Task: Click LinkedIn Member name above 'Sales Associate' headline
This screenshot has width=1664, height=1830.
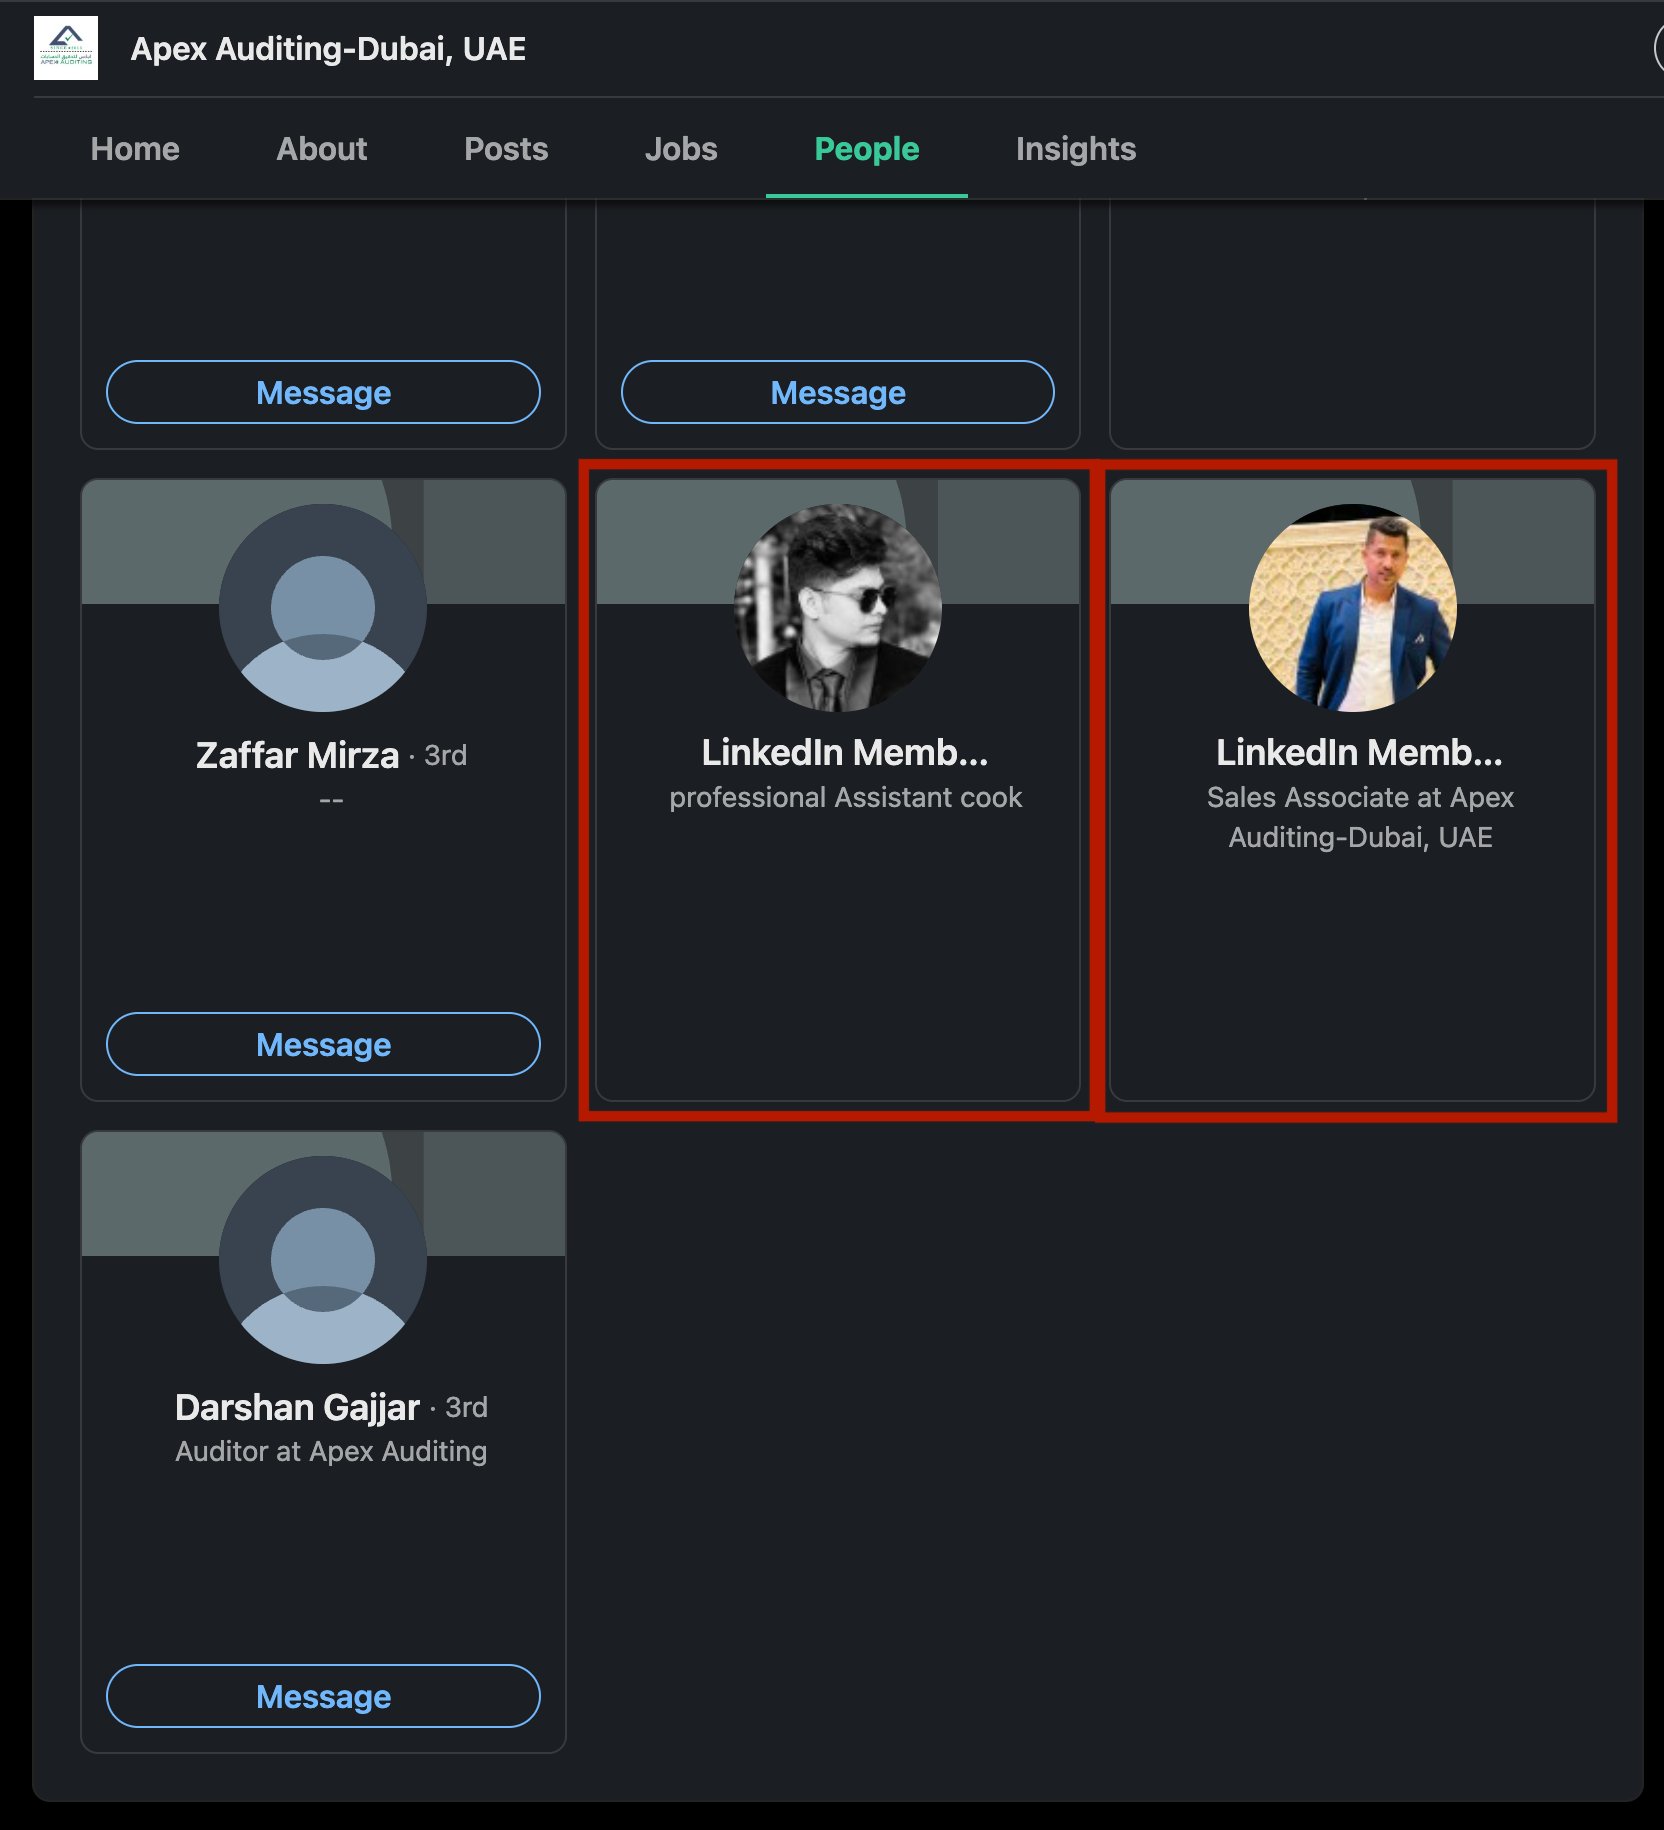Action: pyautogui.click(x=1358, y=753)
